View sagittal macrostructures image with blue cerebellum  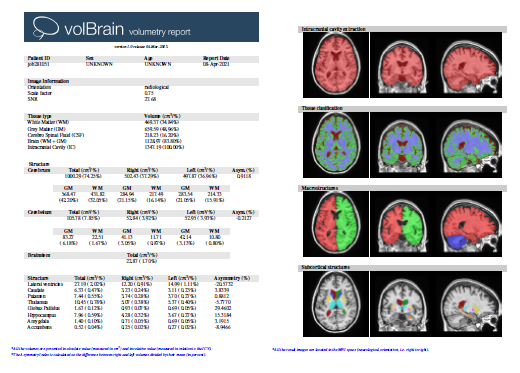pos(469,224)
